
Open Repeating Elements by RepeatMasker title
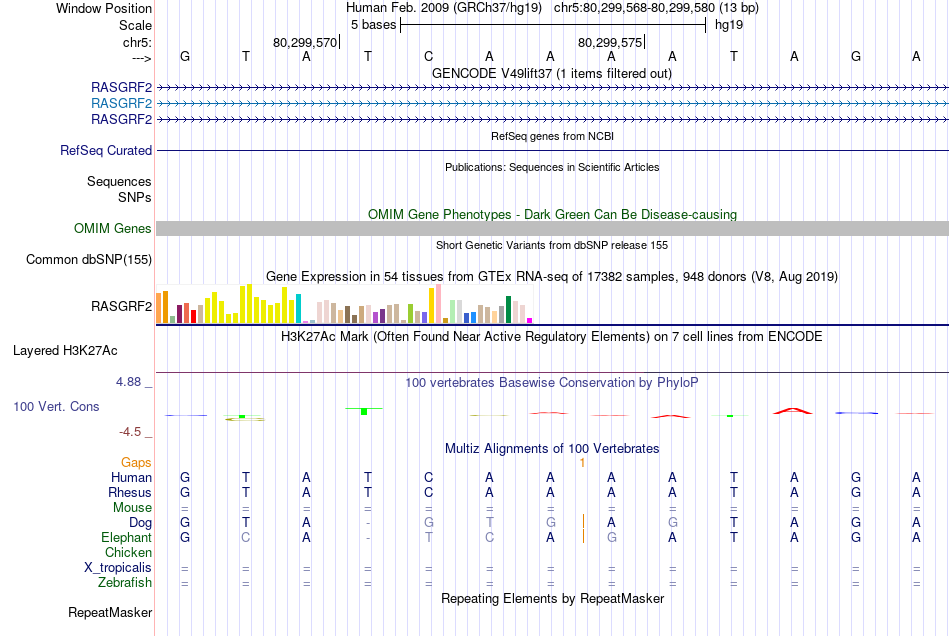tap(552, 599)
